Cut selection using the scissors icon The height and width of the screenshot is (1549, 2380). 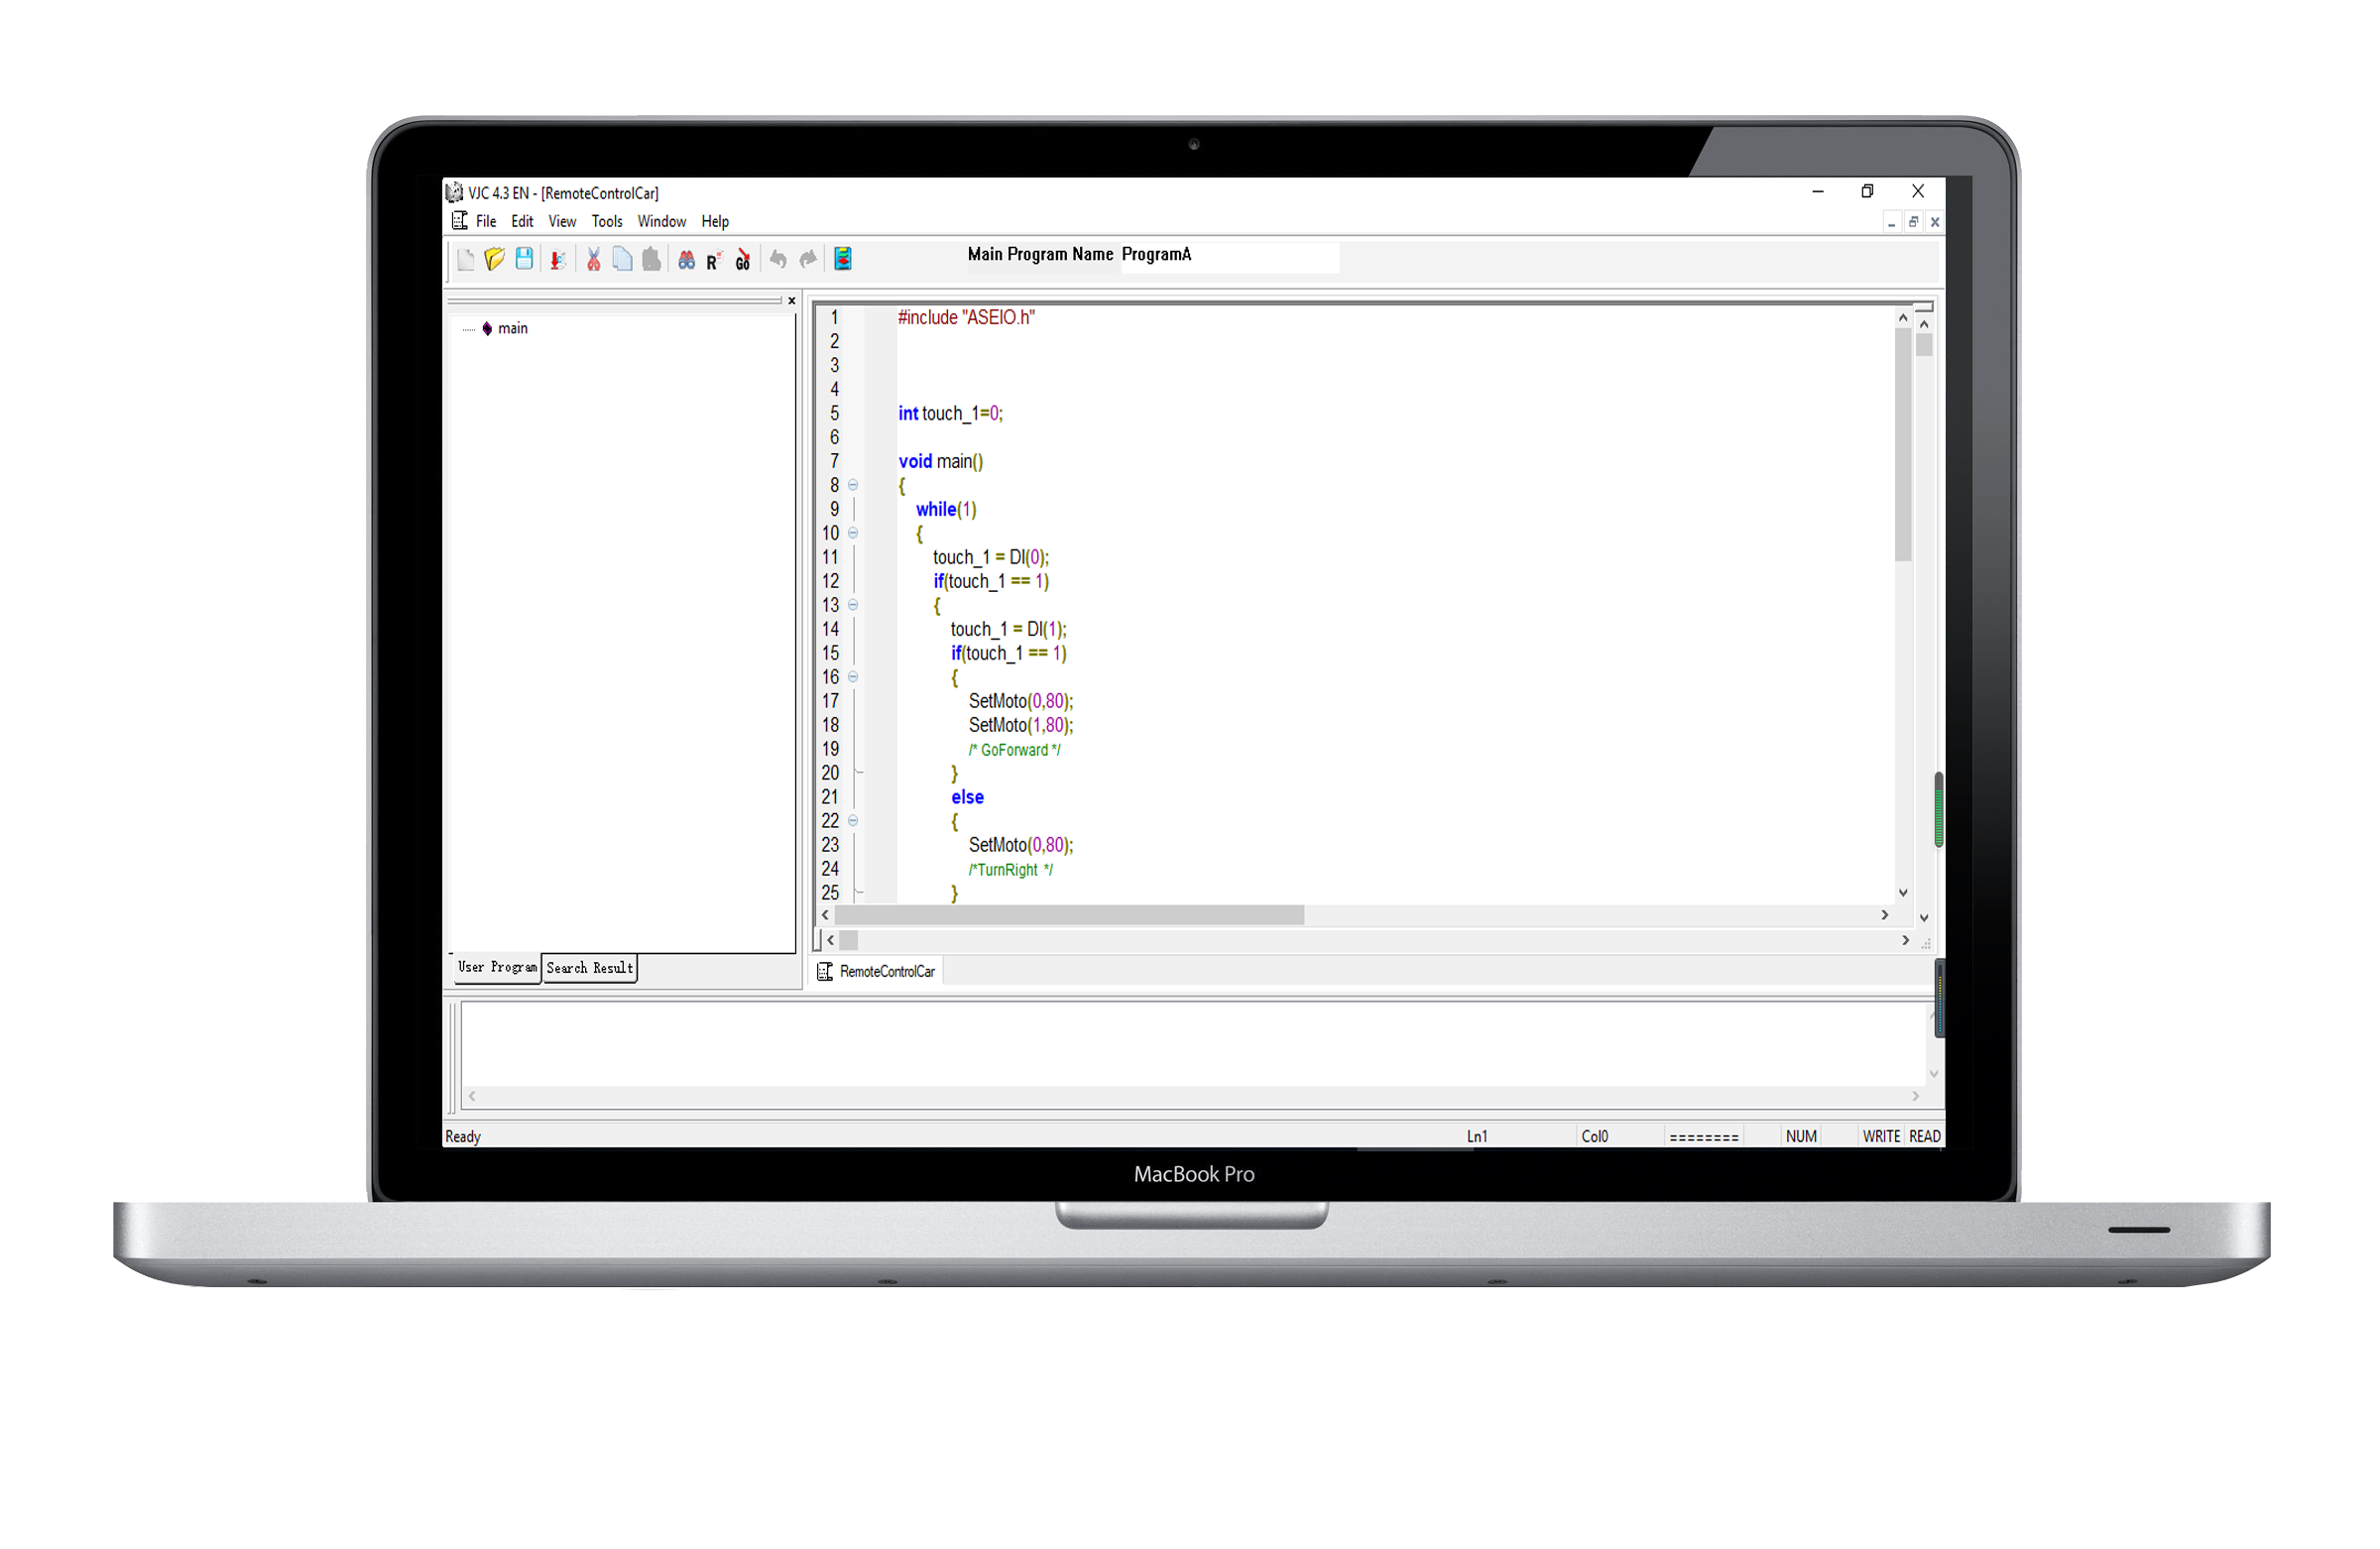tap(593, 260)
